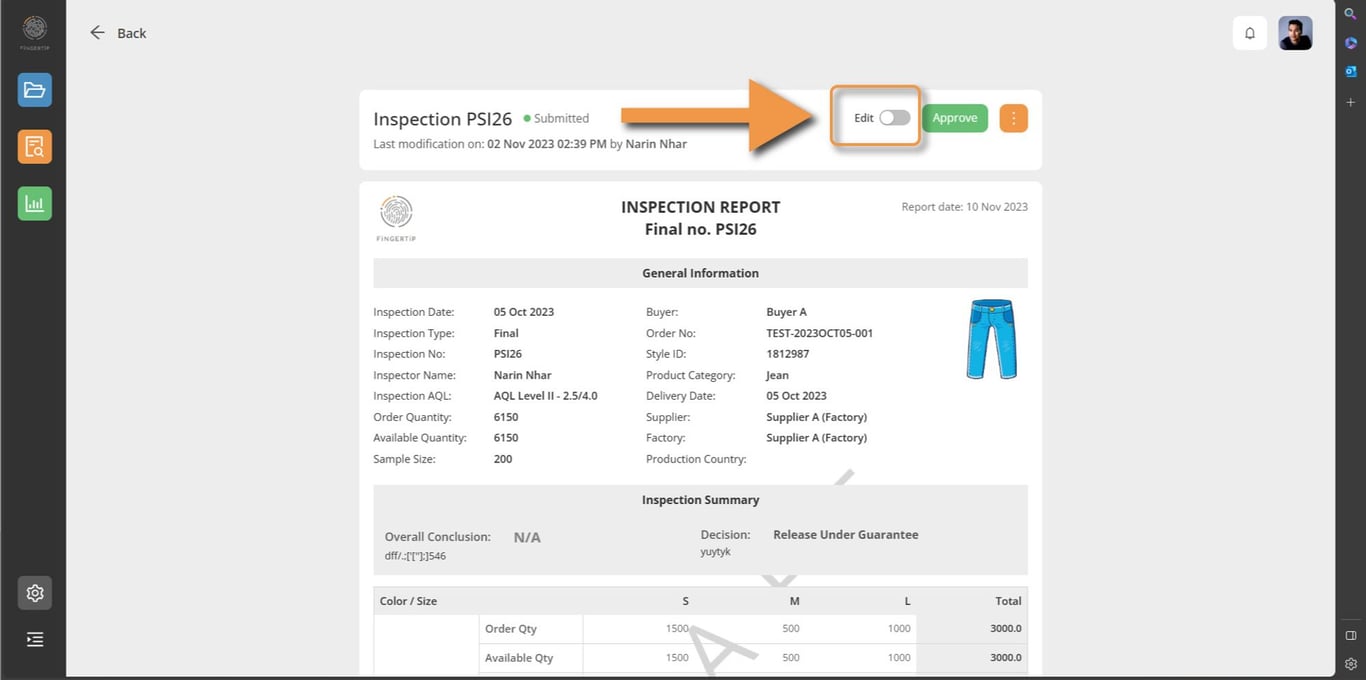Click Buyer A value
The height and width of the screenshot is (680, 1366).
[787, 312]
